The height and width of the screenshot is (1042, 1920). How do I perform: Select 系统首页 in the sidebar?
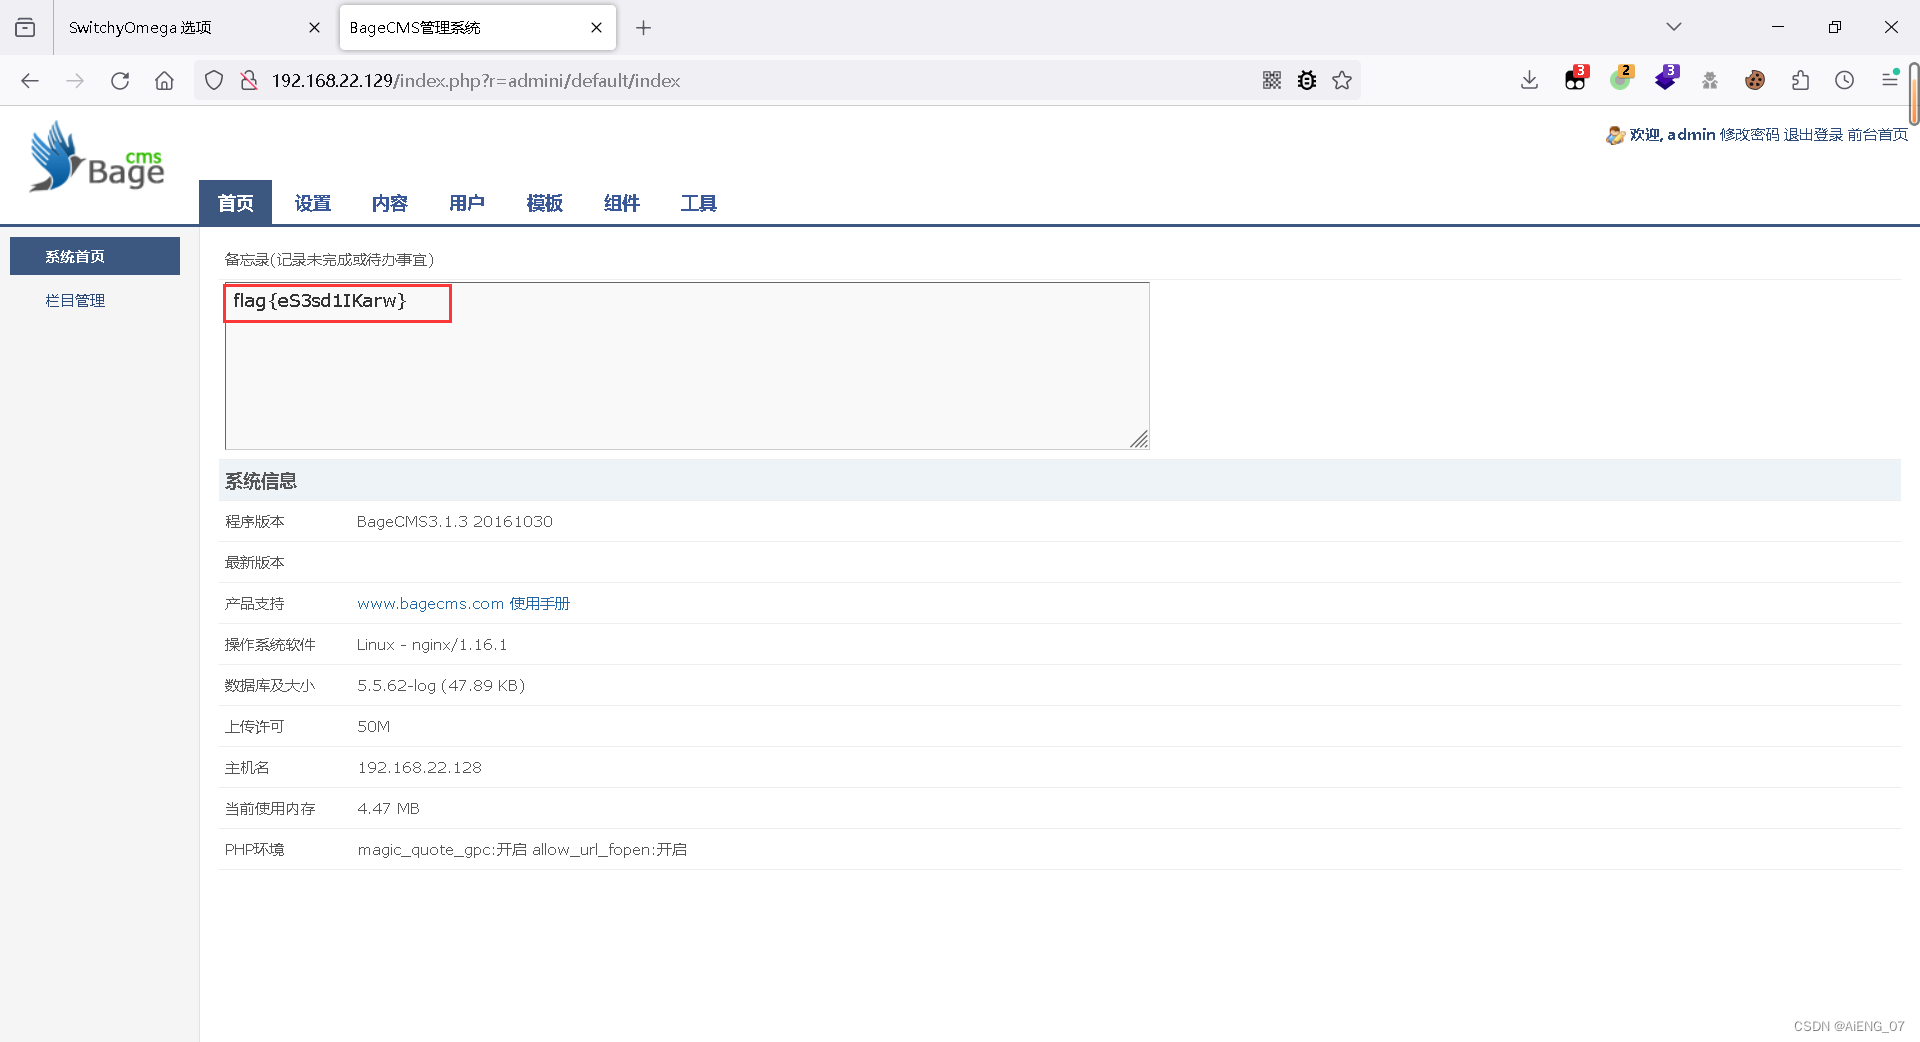95,256
